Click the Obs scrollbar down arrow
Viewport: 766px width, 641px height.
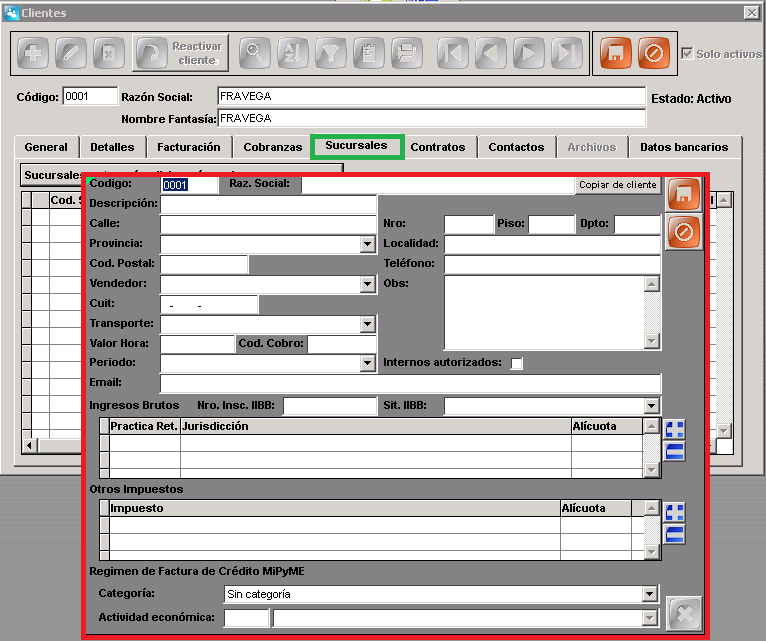click(x=652, y=341)
